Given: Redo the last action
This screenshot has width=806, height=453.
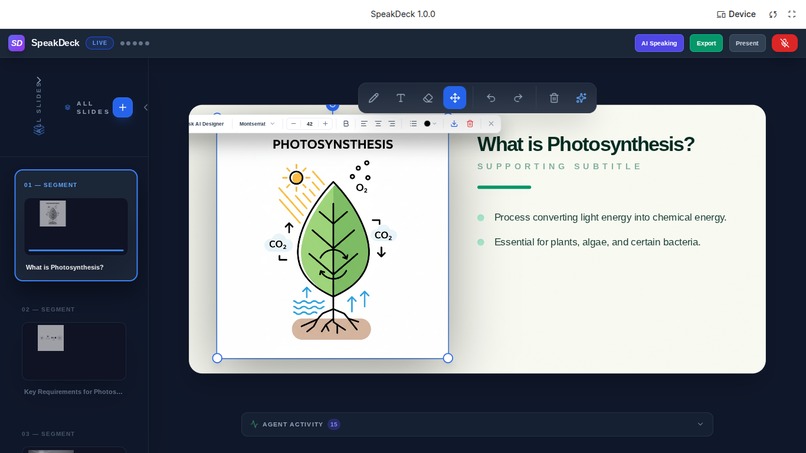Looking at the screenshot, I should coord(518,98).
